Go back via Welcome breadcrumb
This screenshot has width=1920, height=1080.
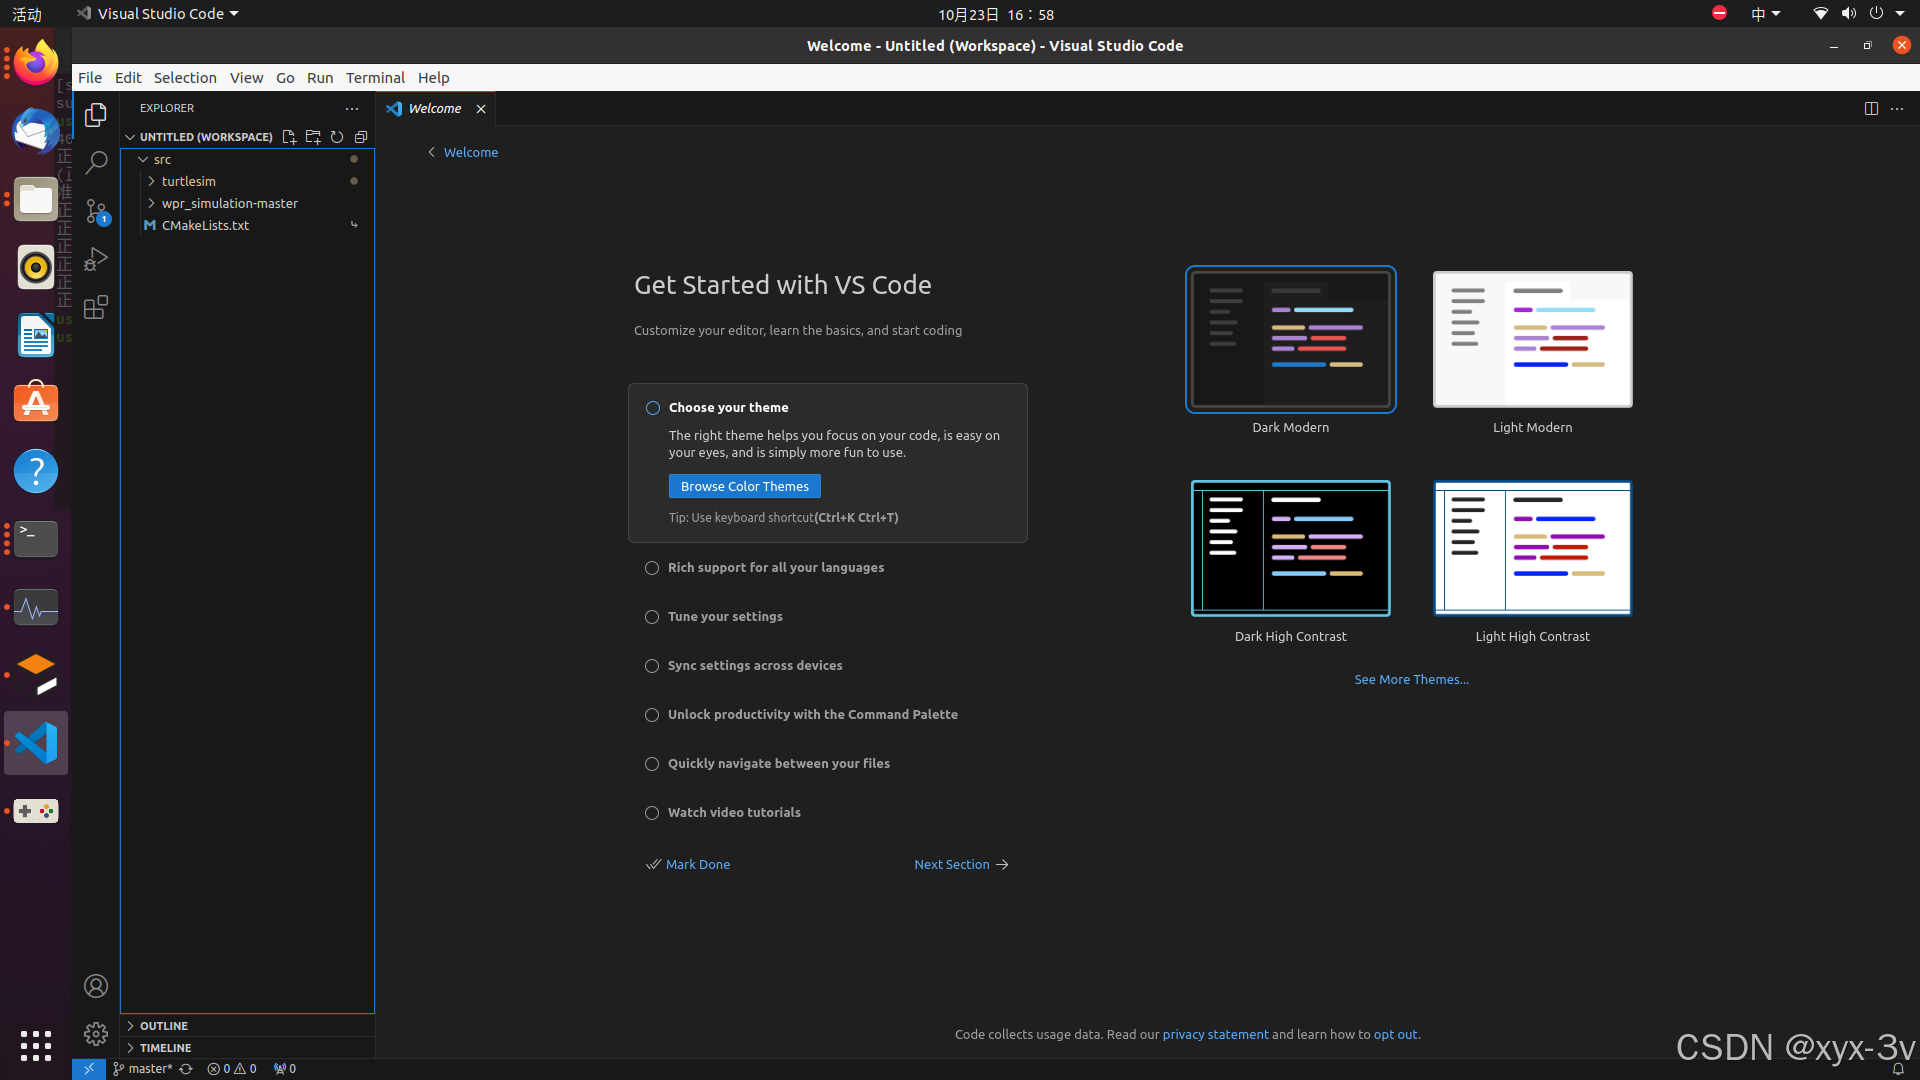(463, 152)
